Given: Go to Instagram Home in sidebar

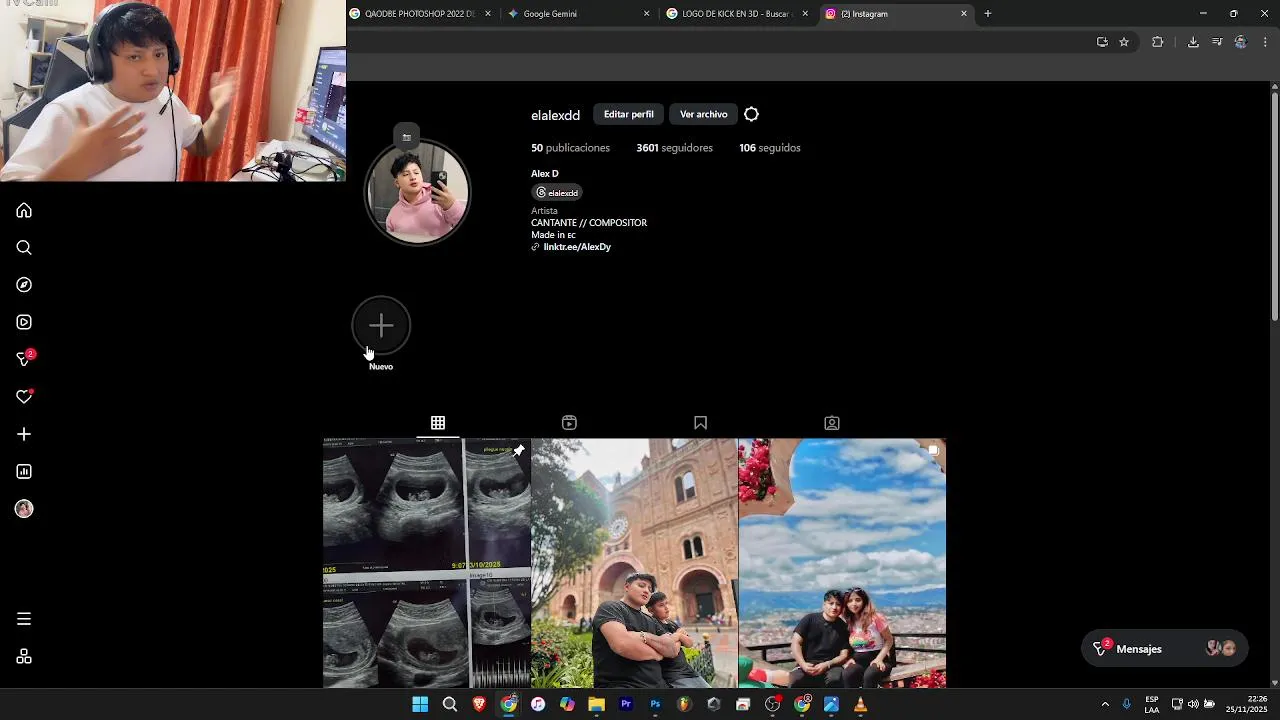Looking at the screenshot, I should pyautogui.click(x=24, y=210).
